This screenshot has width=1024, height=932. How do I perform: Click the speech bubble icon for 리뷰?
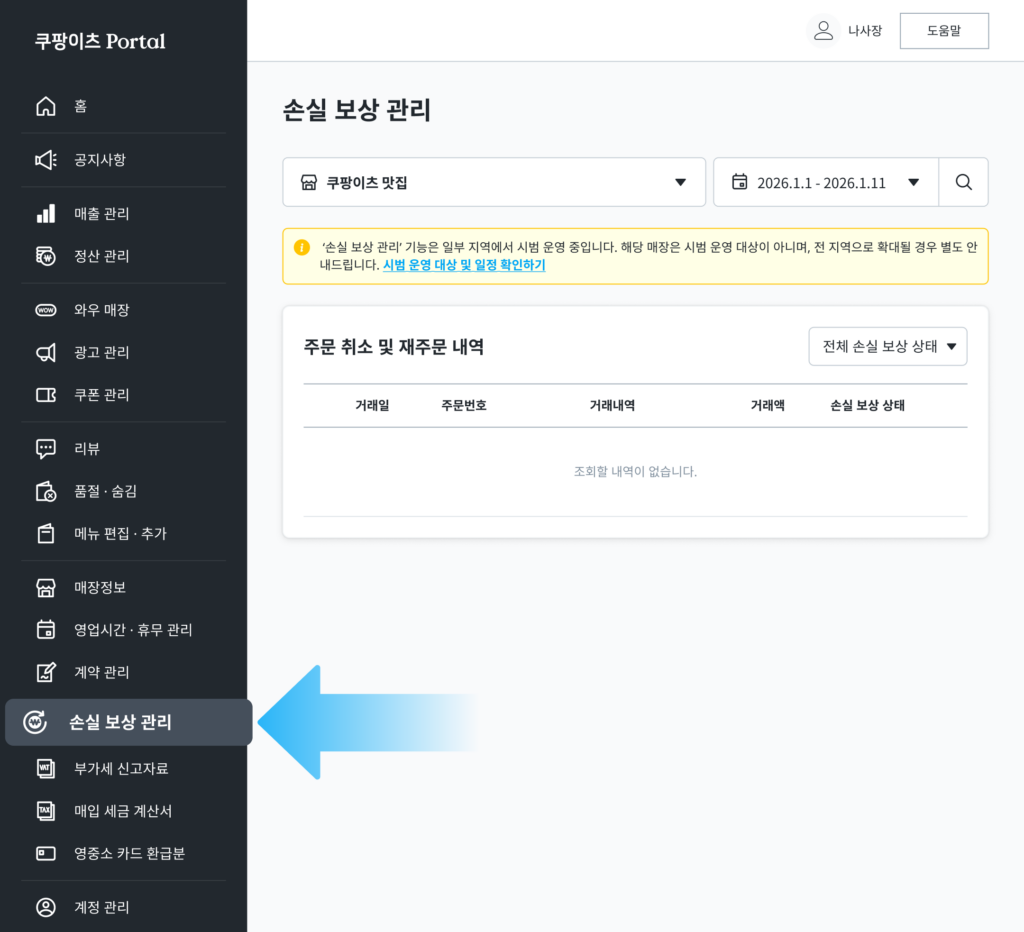coord(46,449)
